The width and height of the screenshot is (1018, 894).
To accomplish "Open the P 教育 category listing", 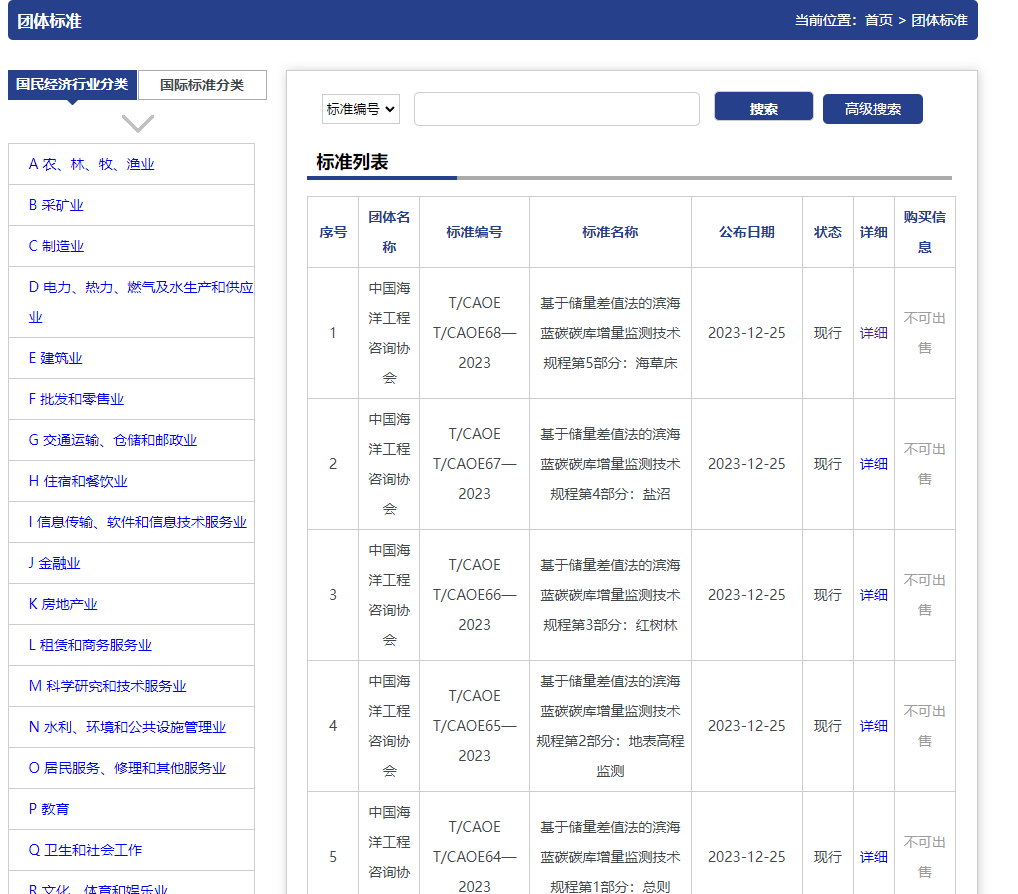I will (53, 809).
